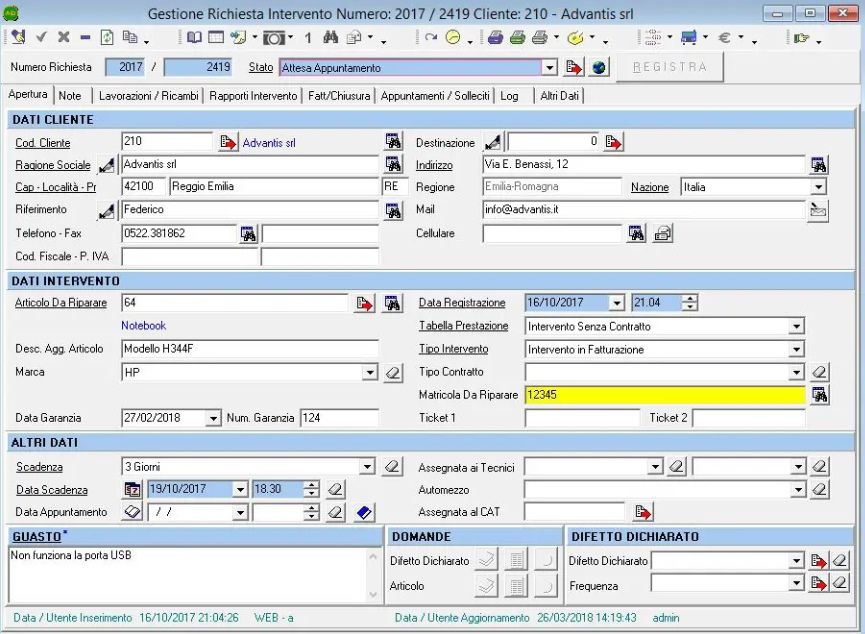
Task: Click the binoculars search icon in toolbar
Action: tap(330, 38)
